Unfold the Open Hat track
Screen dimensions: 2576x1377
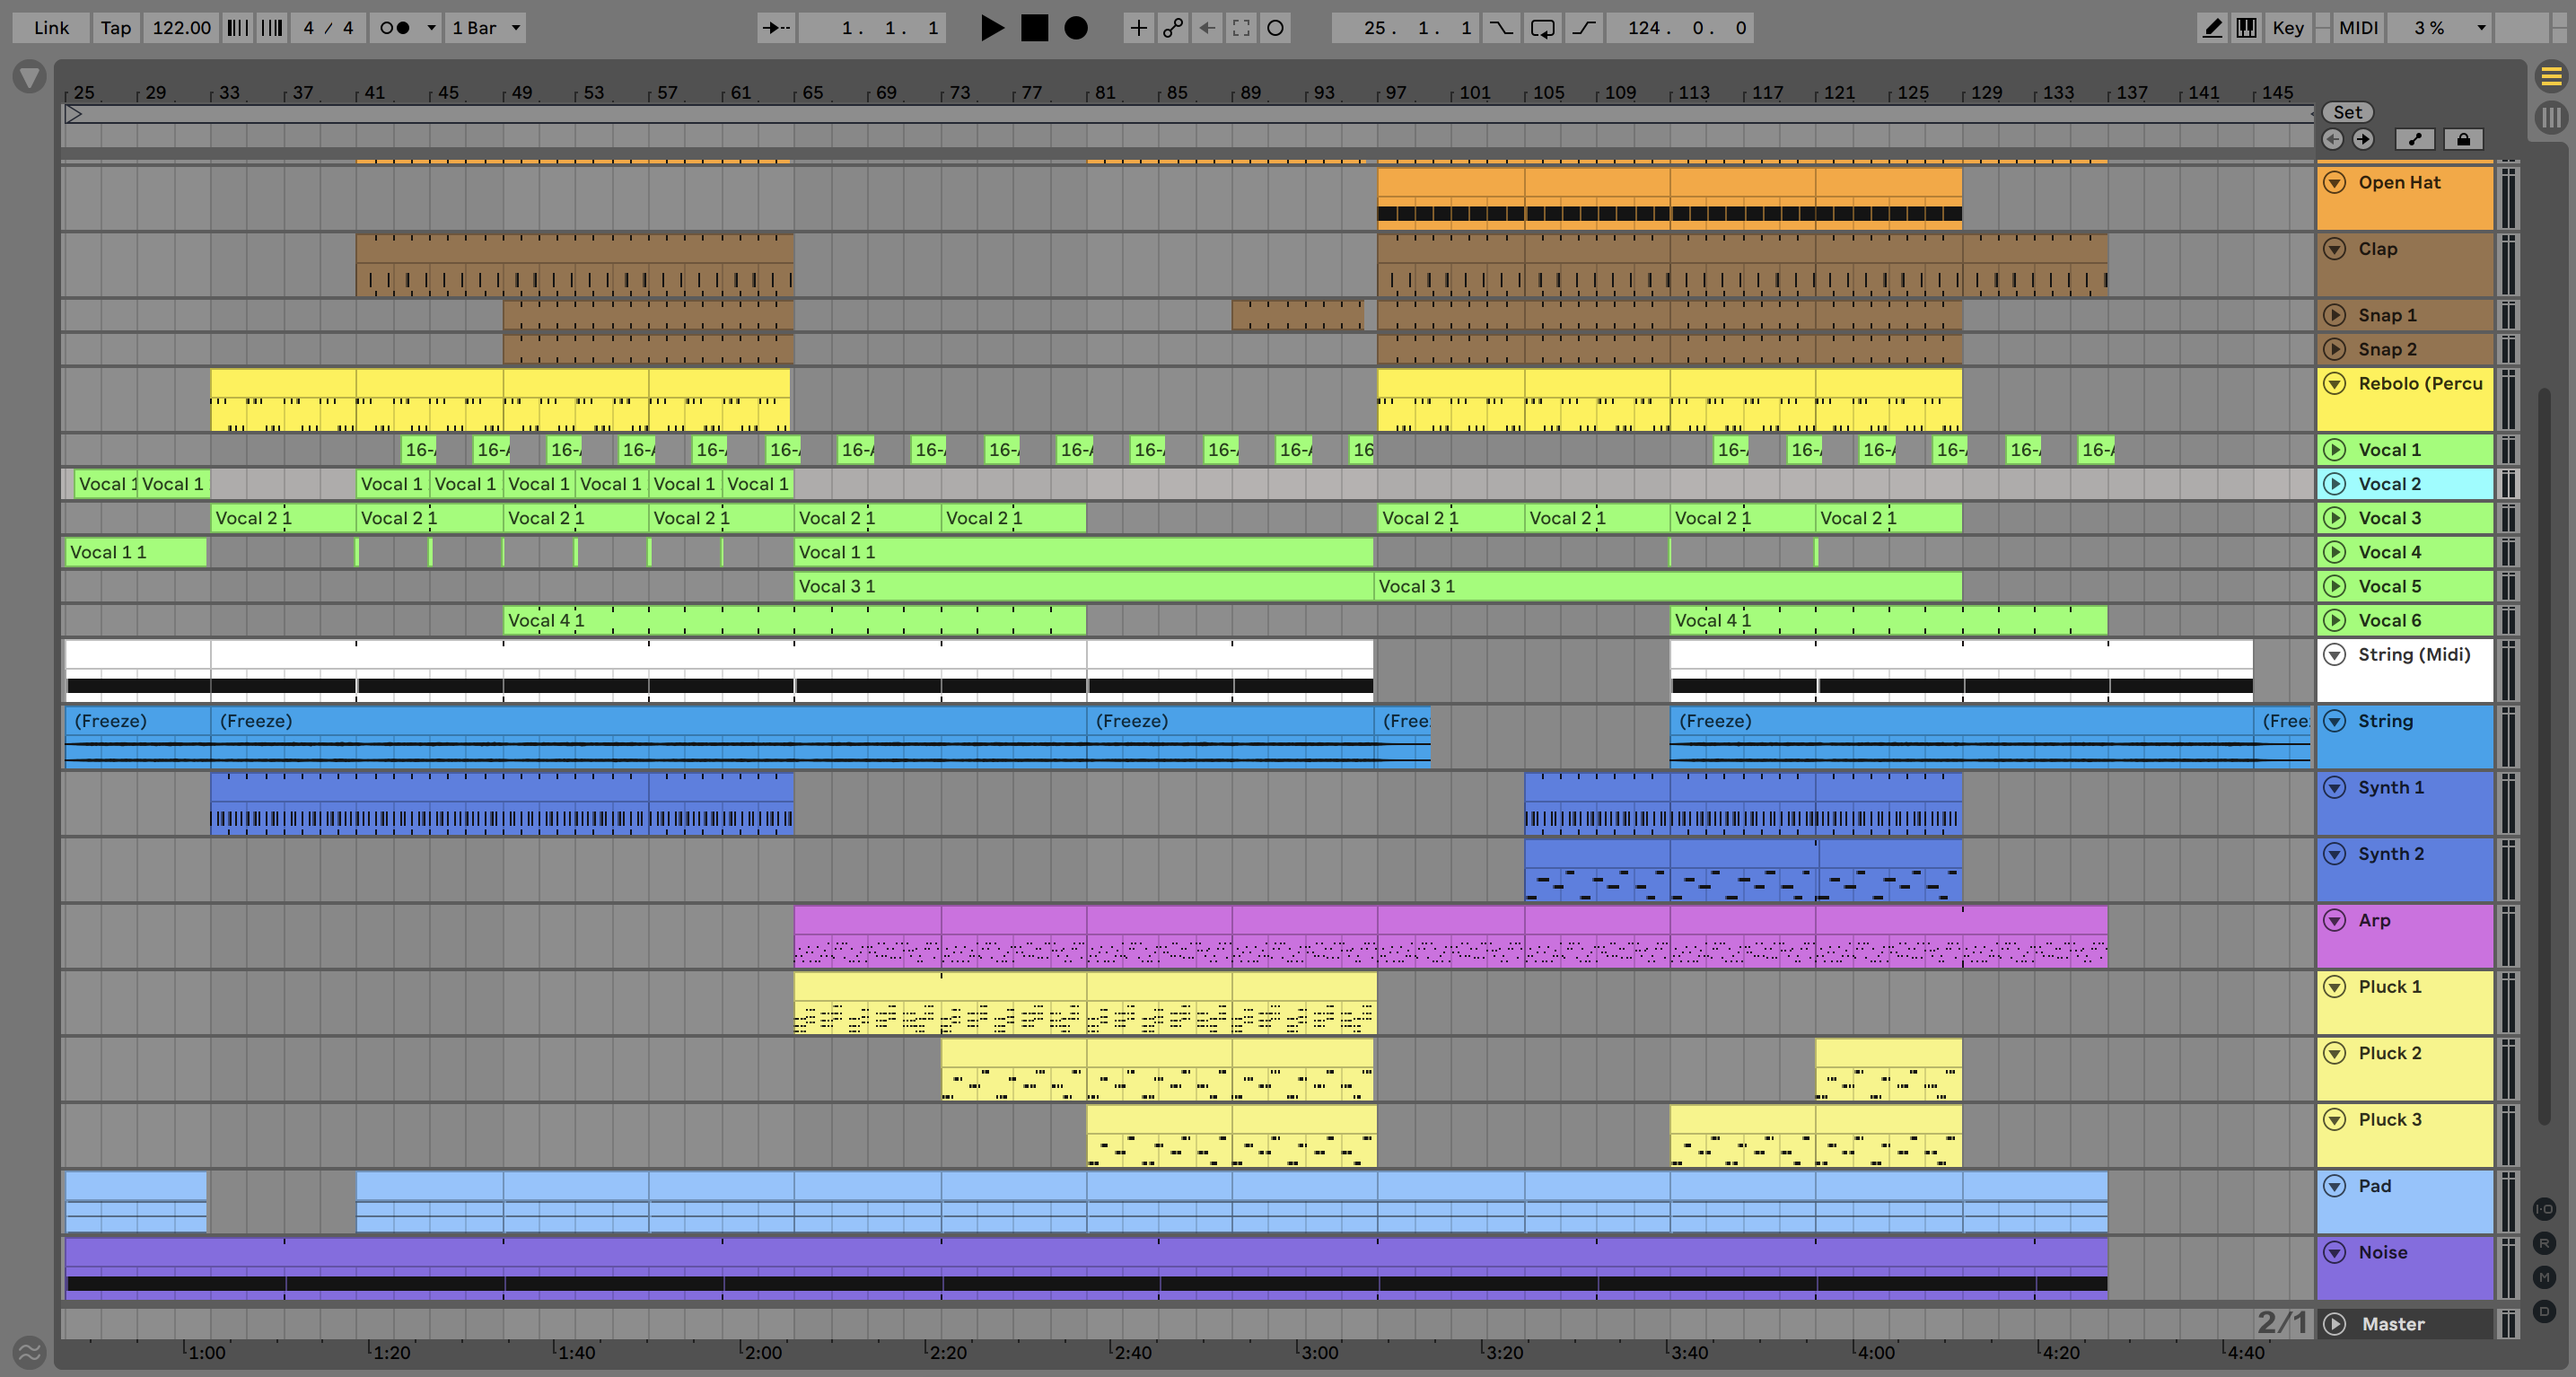pos(2334,183)
